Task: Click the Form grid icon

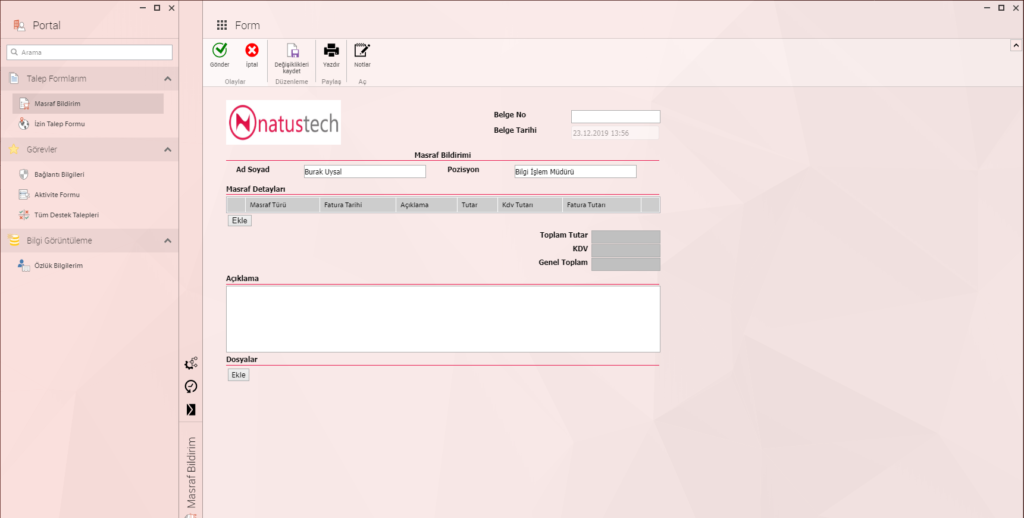Action: click(x=222, y=25)
